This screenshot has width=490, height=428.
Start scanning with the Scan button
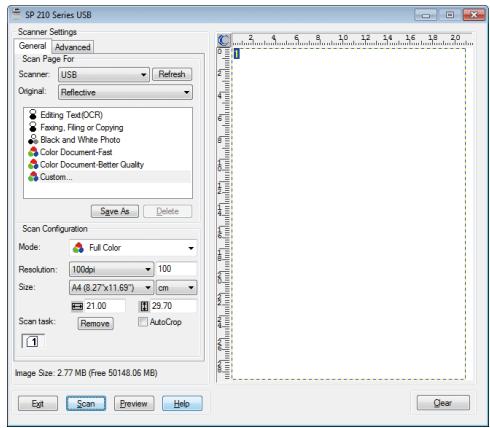pos(86,404)
